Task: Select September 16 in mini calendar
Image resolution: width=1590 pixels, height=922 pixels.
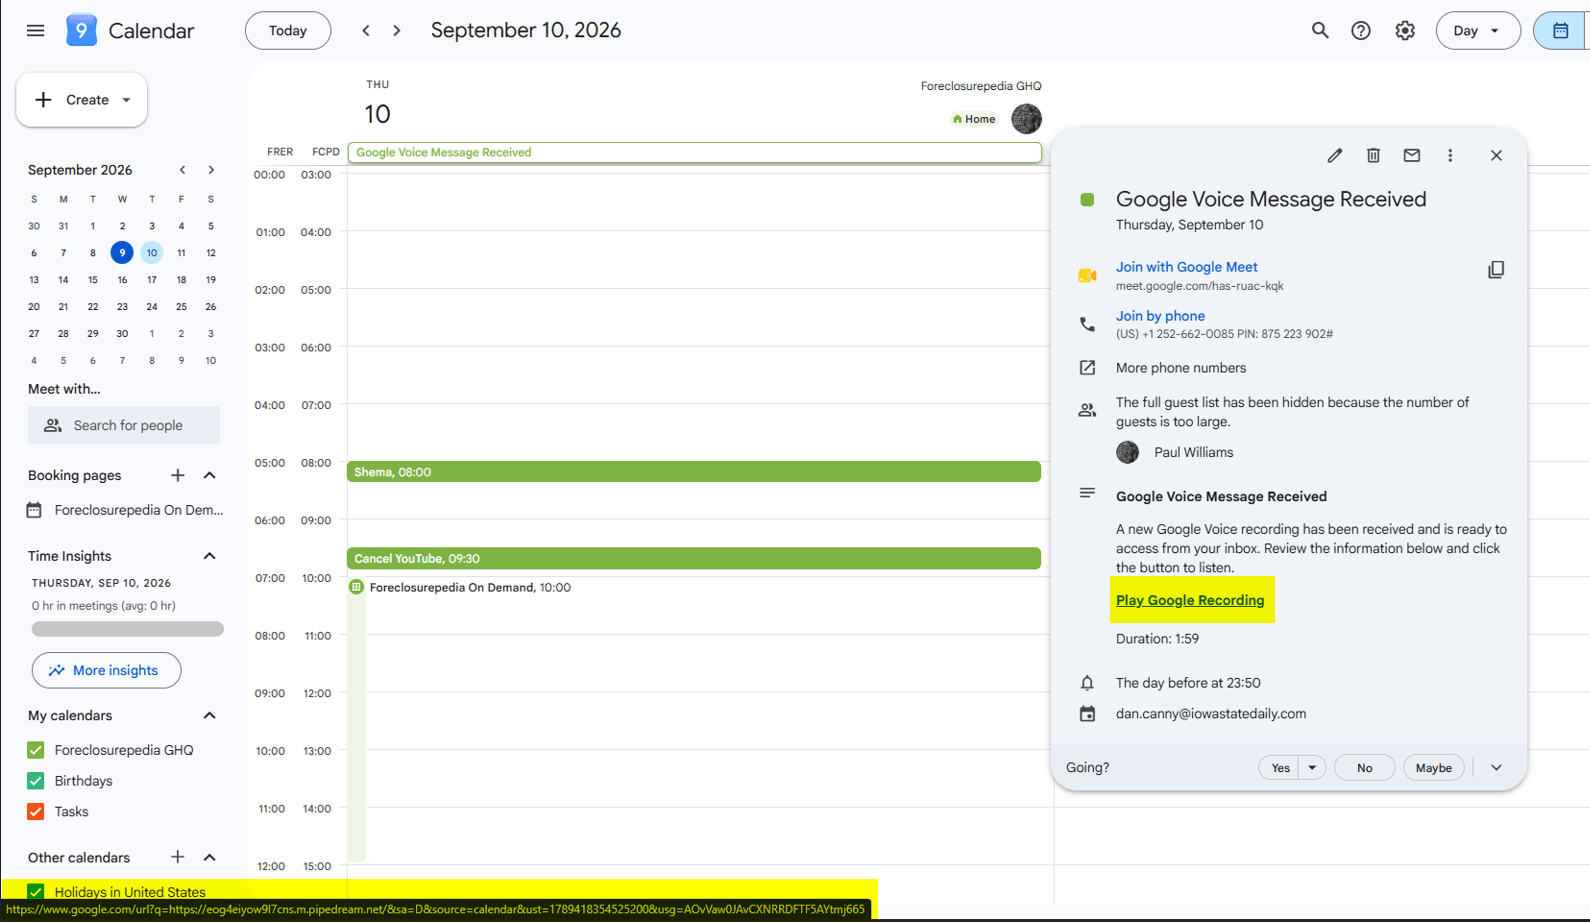Action: click(x=122, y=280)
